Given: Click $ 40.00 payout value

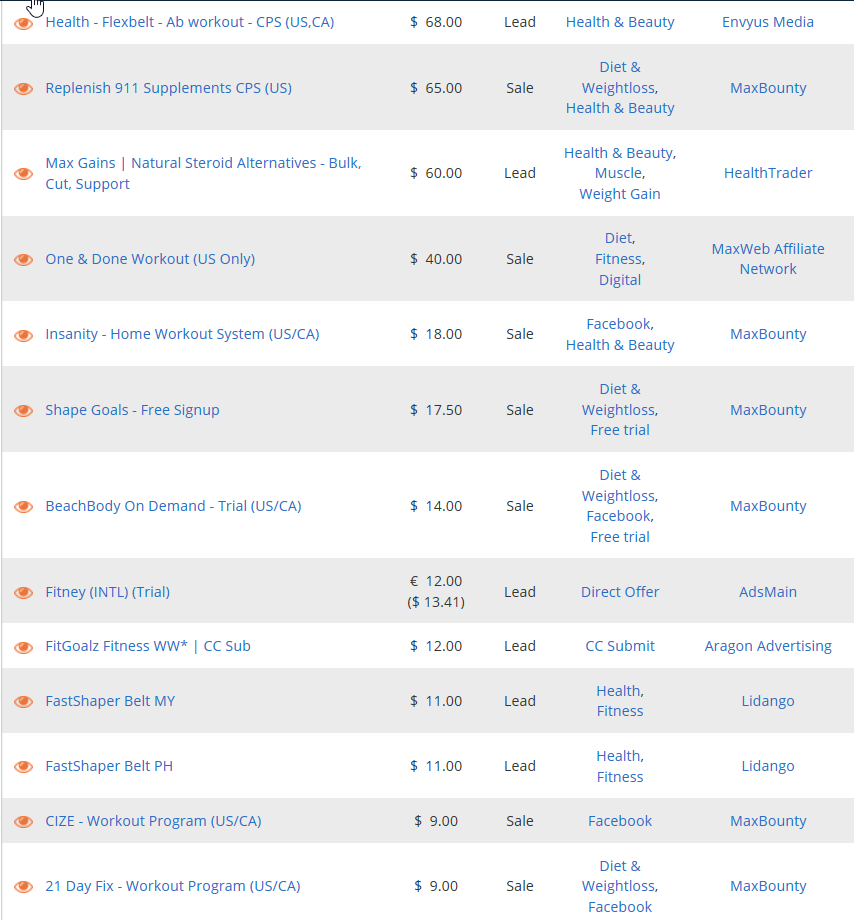Looking at the screenshot, I should point(436,259).
